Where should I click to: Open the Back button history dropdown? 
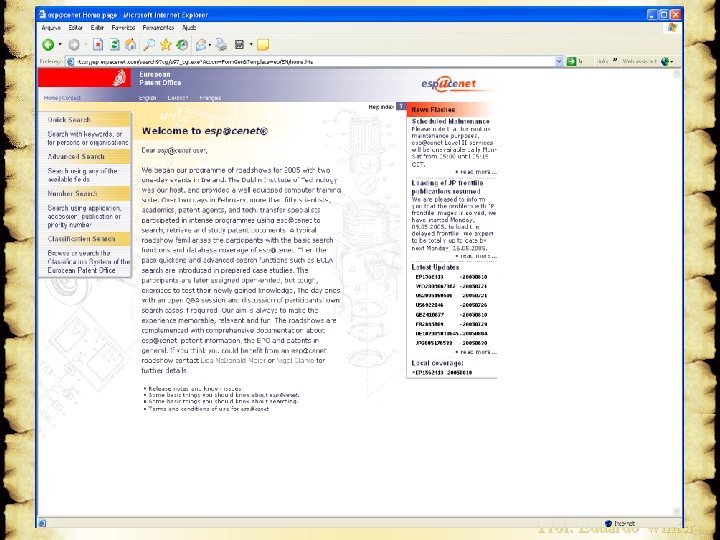coord(60,45)
